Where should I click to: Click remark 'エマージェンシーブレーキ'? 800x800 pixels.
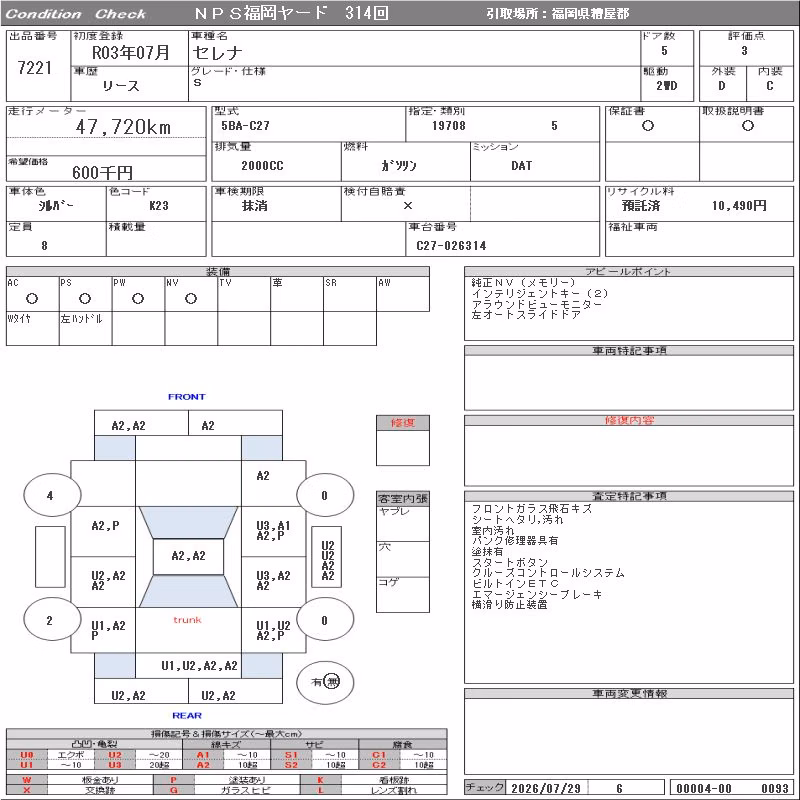pyautogui.click(x=537, y=594)
